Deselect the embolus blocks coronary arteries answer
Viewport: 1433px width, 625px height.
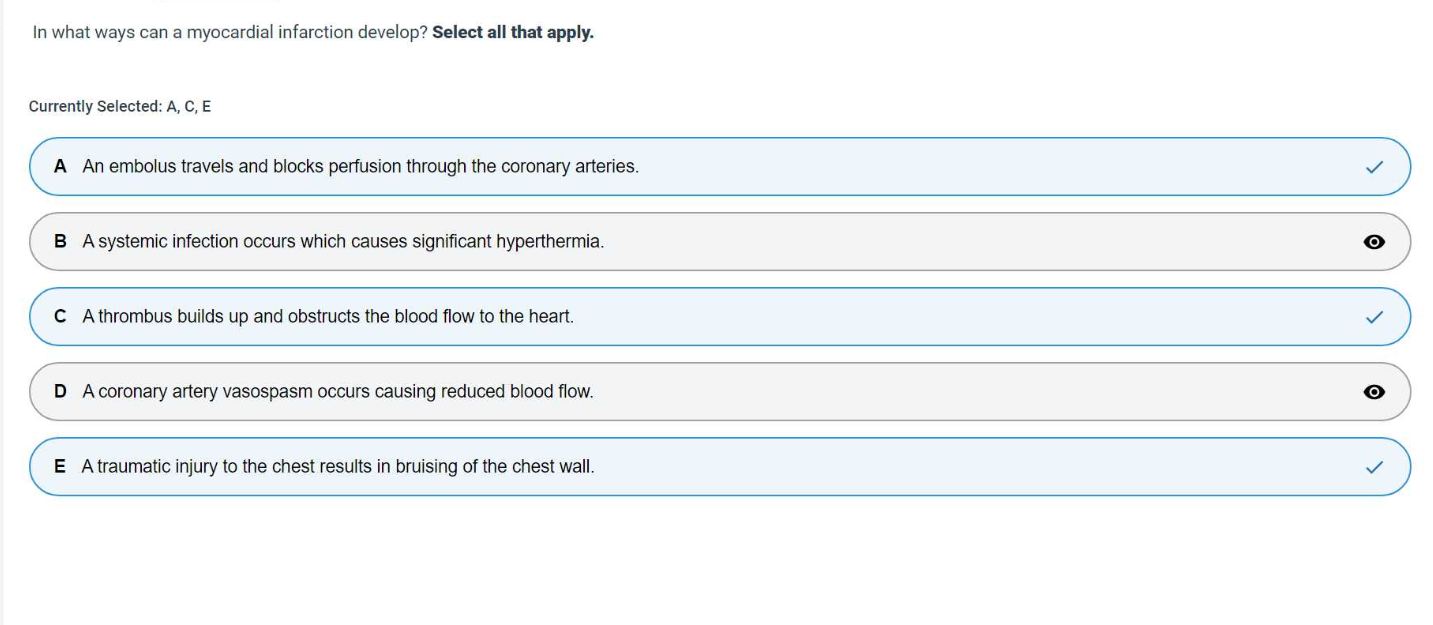click(x=360, y=167)
